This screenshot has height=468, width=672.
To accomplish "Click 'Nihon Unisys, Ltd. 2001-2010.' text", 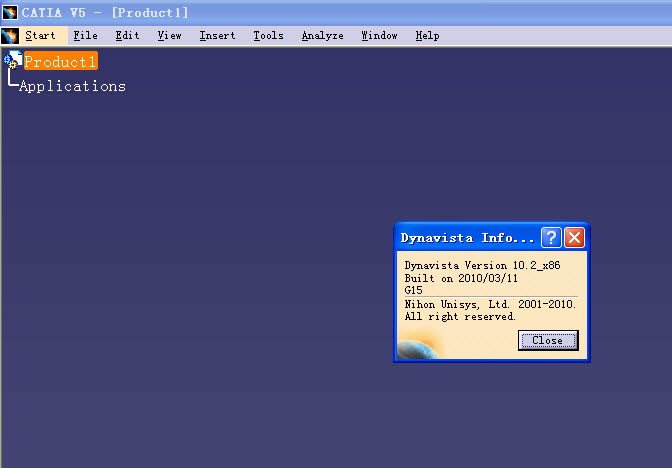I will click(490, 304).
